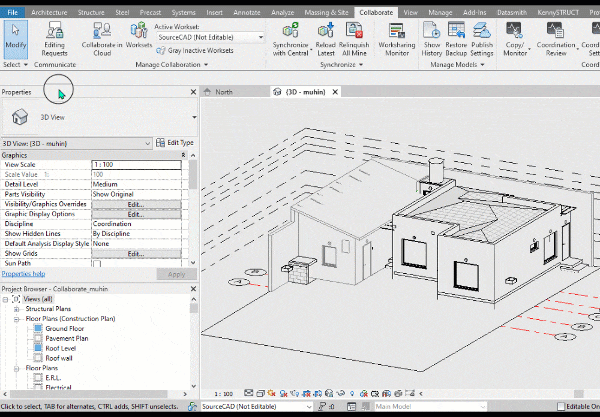The width and height of the screenshot is (600, 417).
Task: Switch to the Annotate ribbon tab
Action: [247, 12]
